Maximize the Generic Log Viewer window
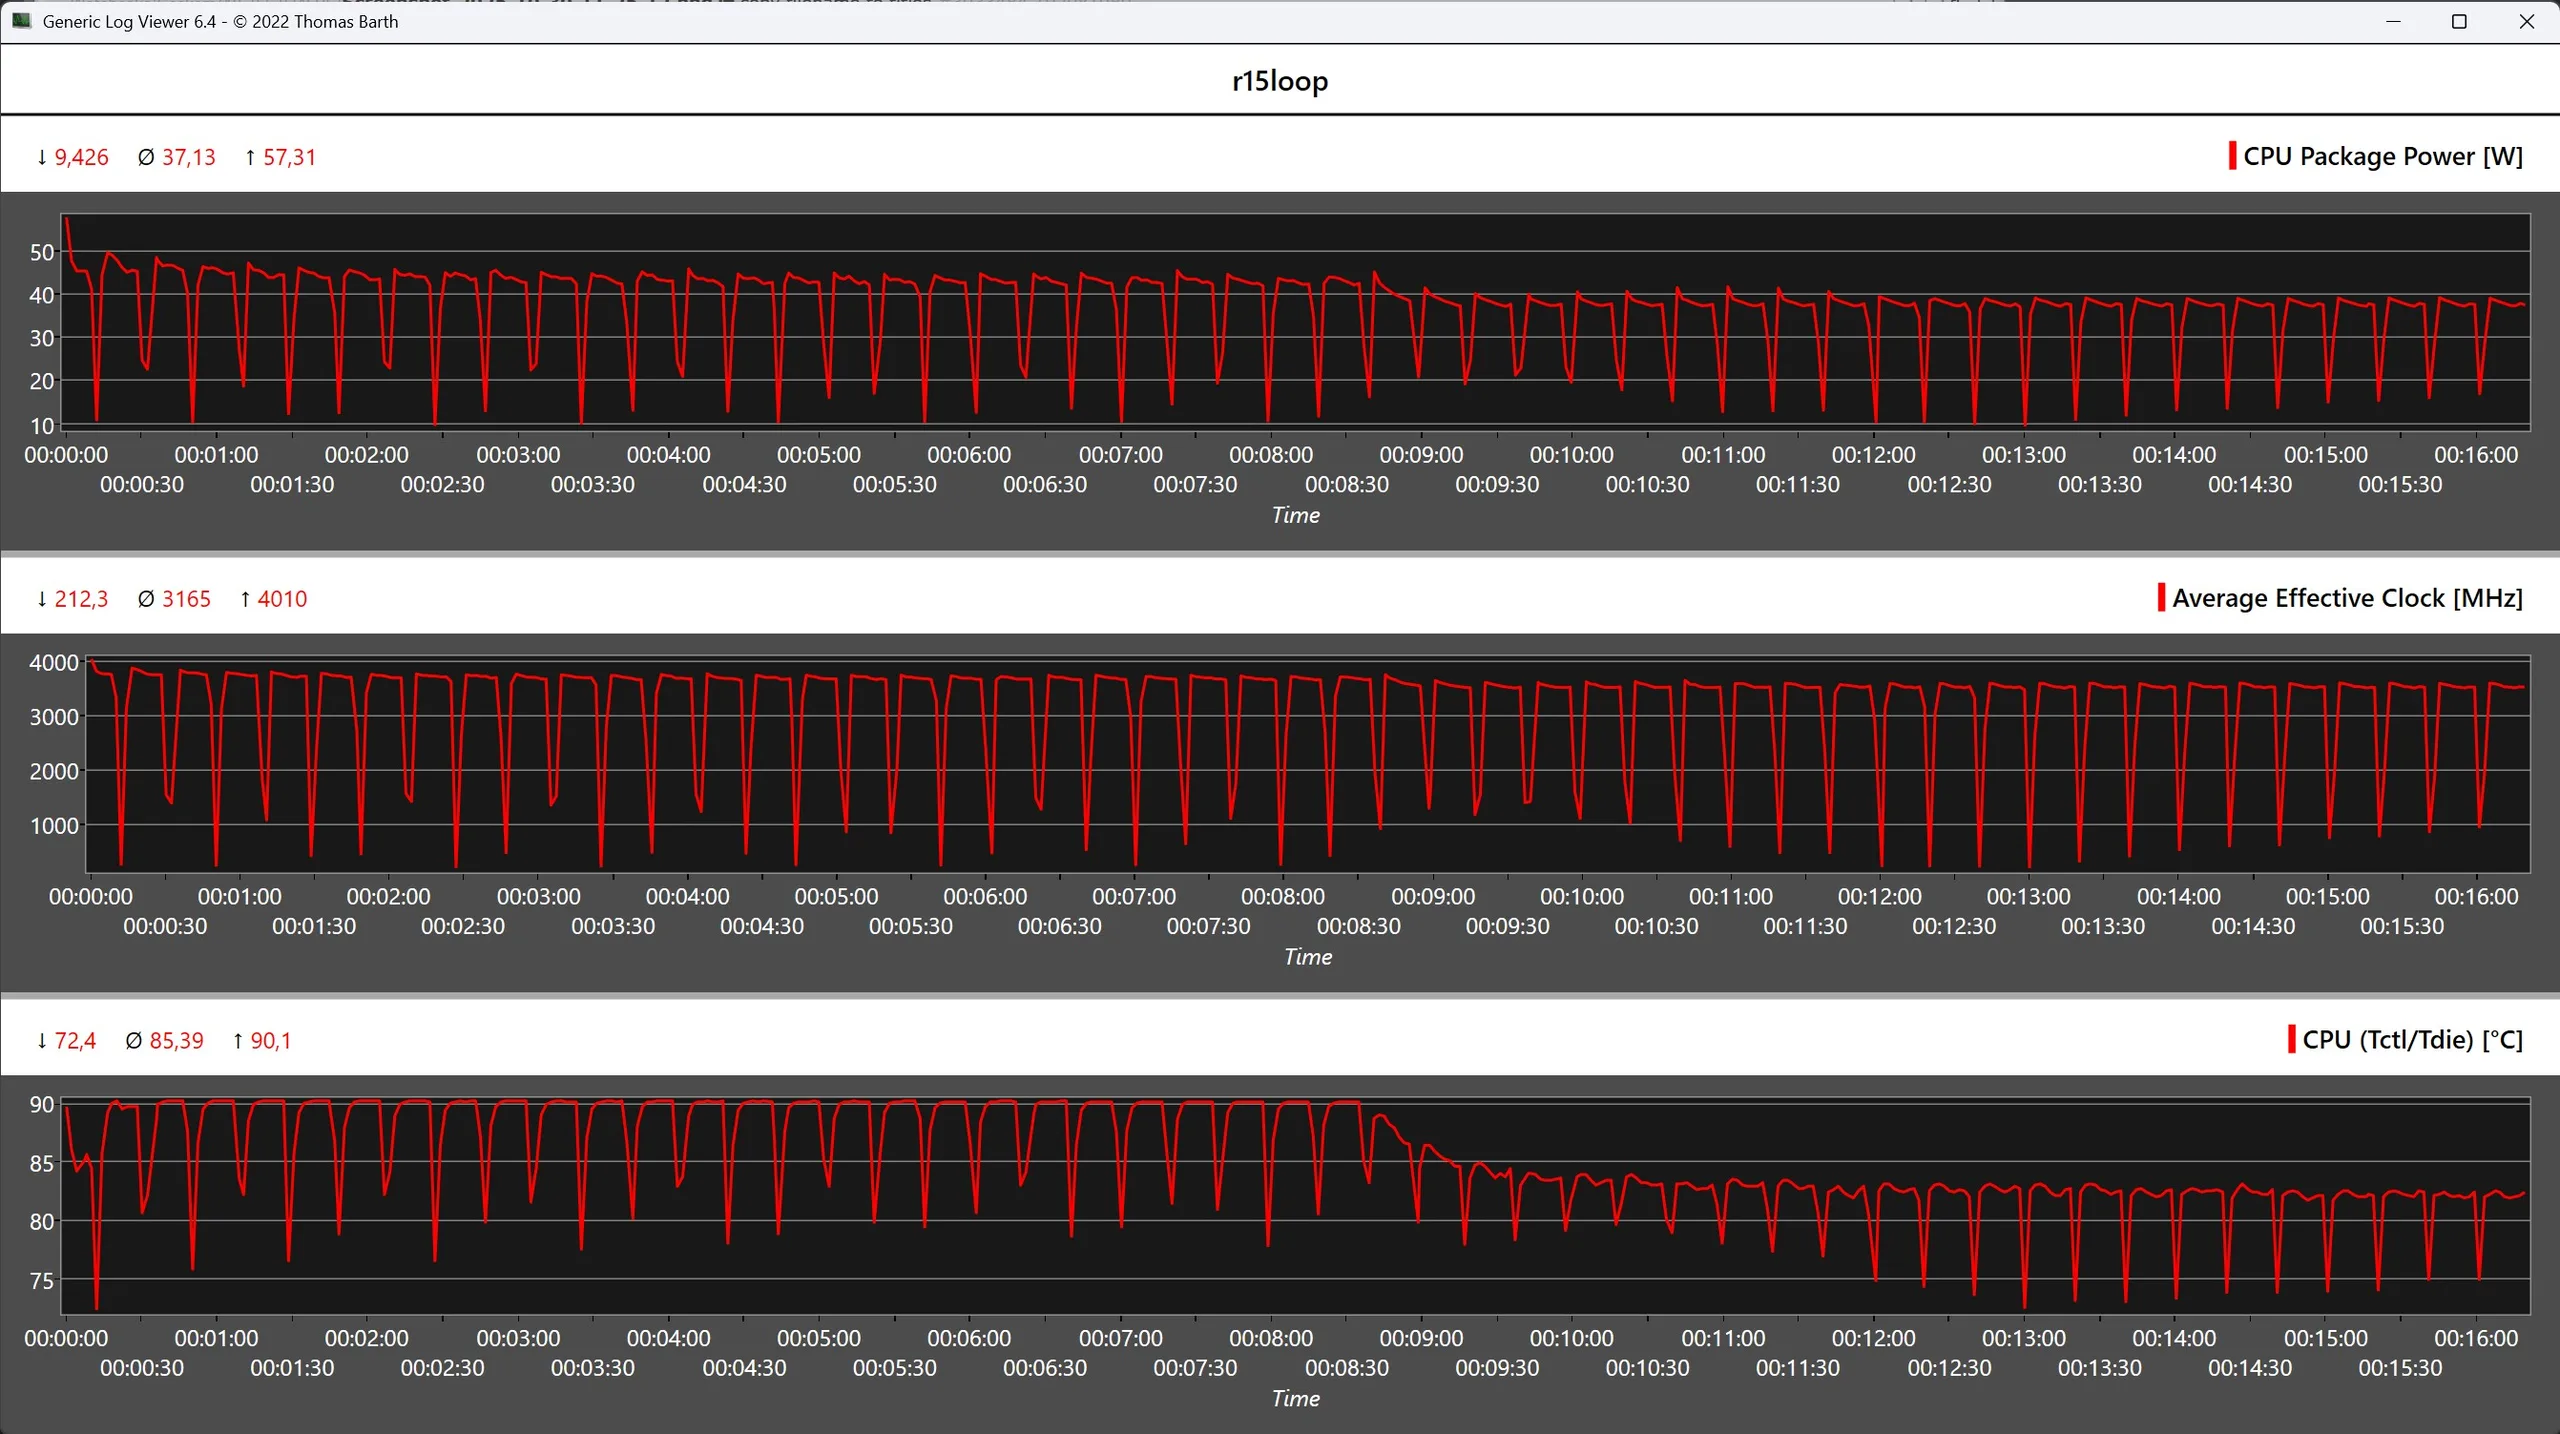The image size is (2560, 1434). click(2459, 21)
